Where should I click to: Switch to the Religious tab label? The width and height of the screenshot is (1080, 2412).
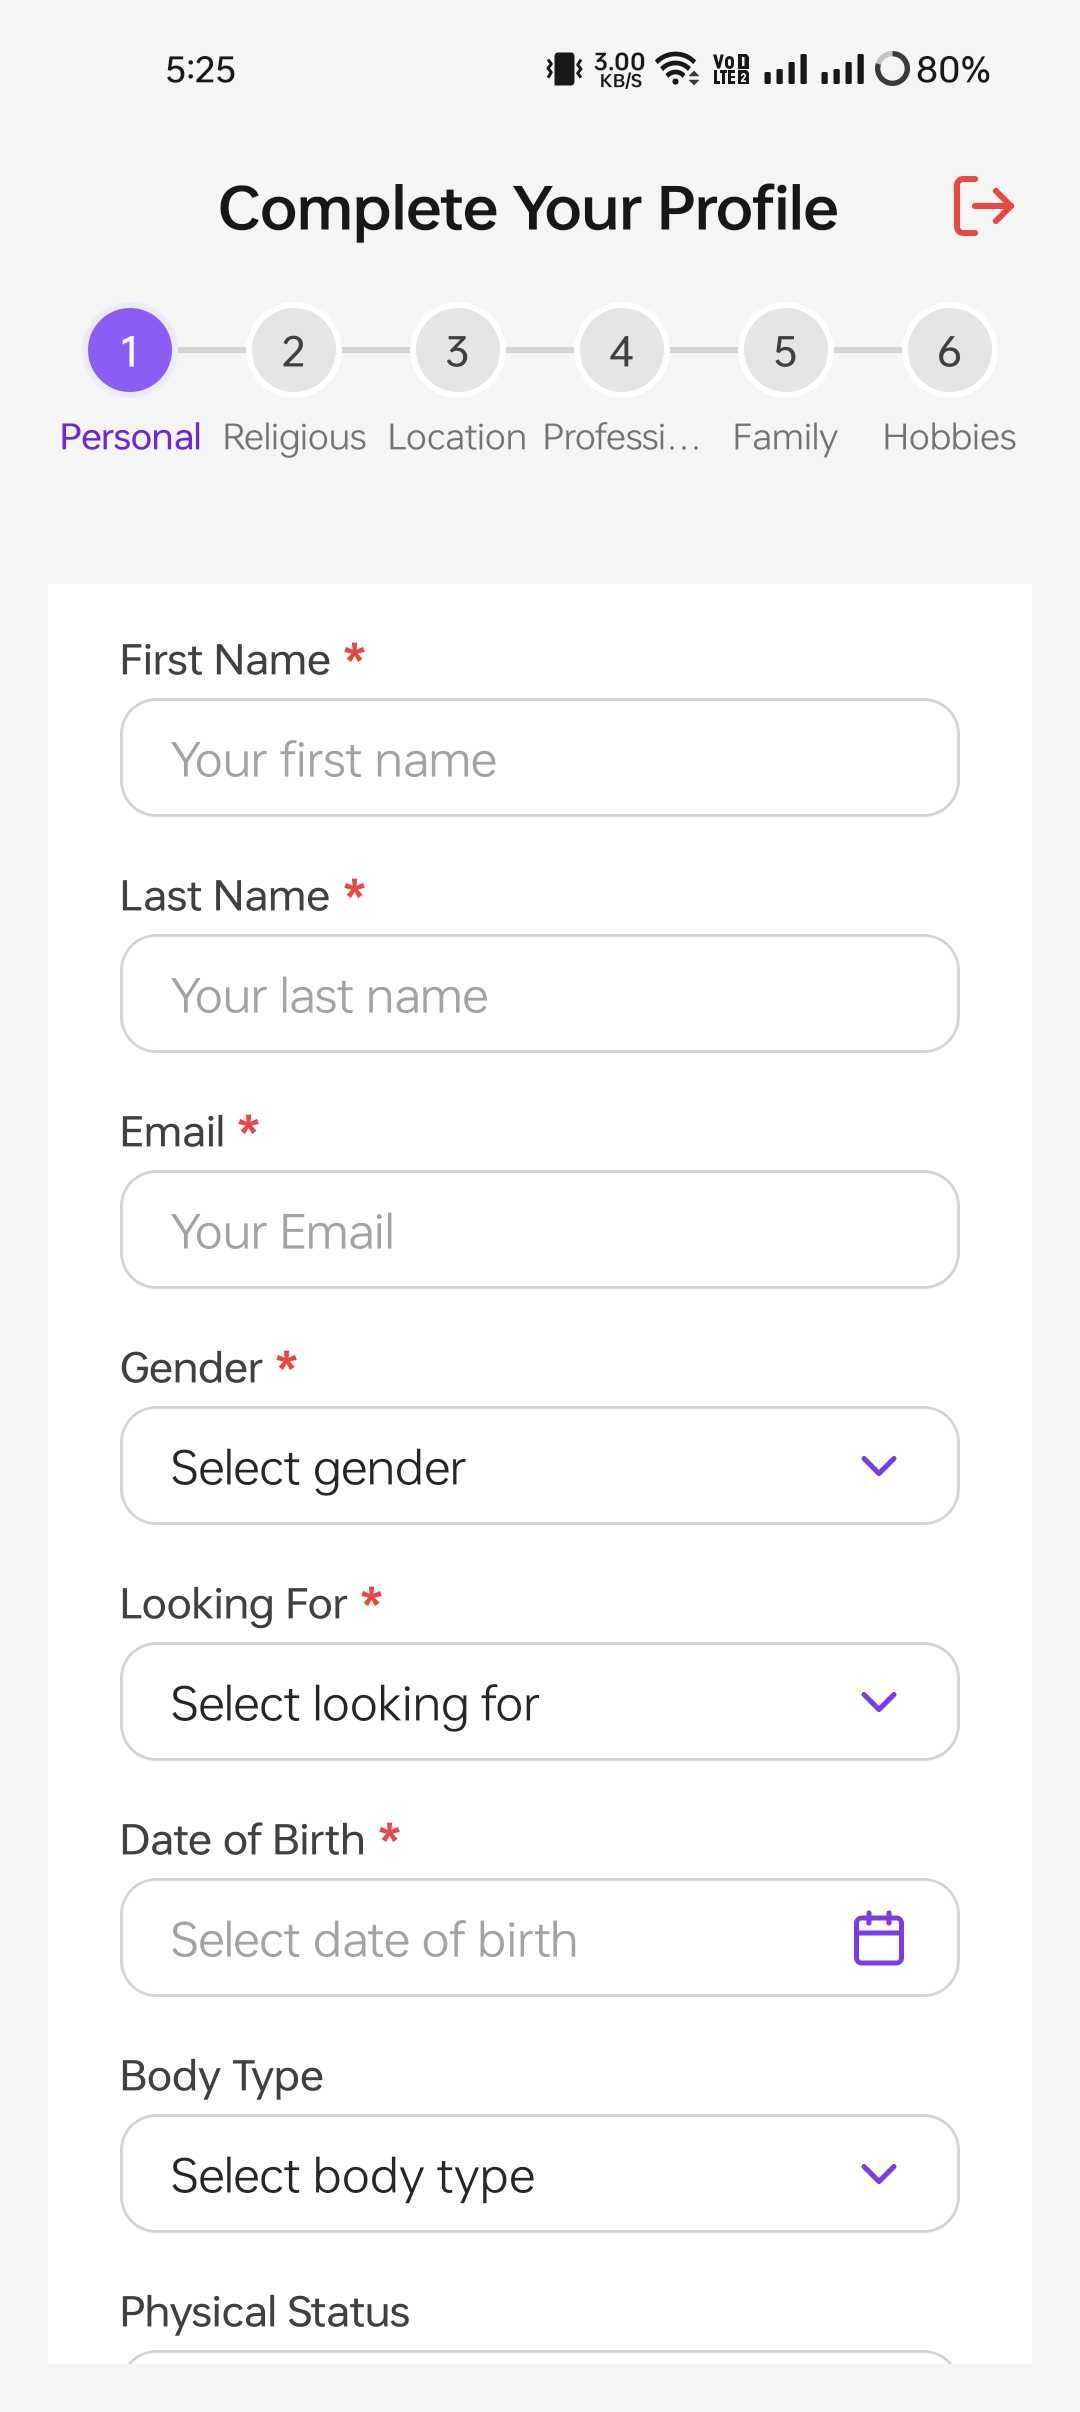[x=294, y=437]
